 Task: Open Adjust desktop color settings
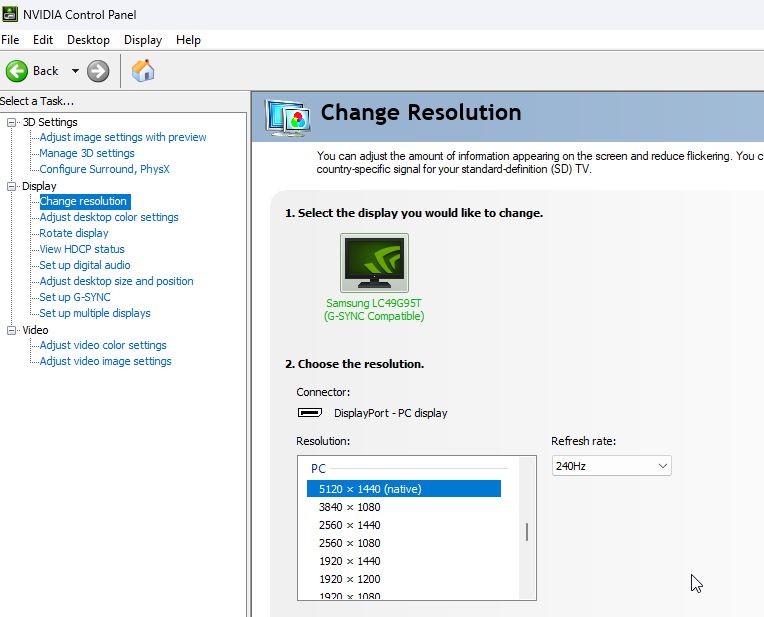click(x=109, y=217)
